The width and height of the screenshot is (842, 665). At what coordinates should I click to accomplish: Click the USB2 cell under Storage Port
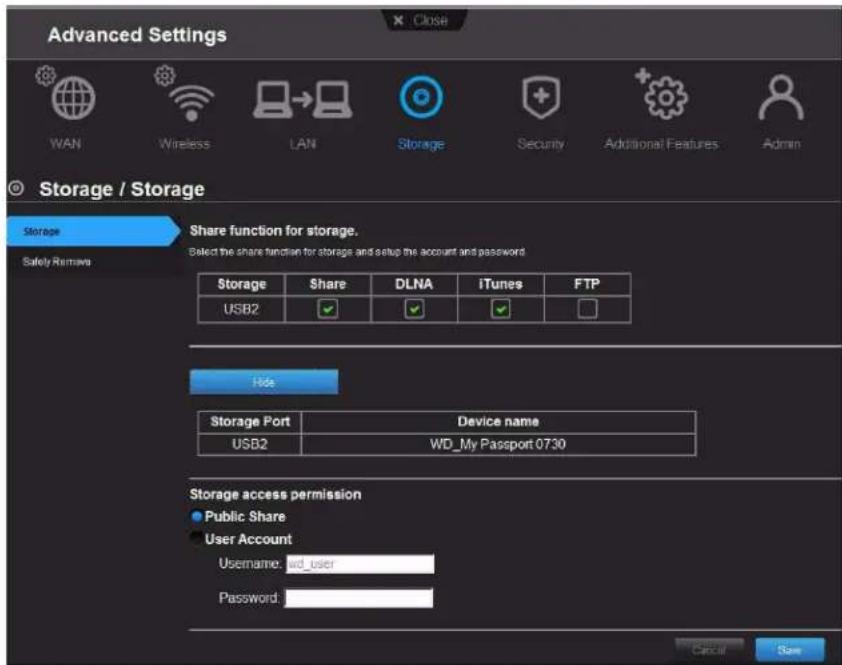click(250, 444)
